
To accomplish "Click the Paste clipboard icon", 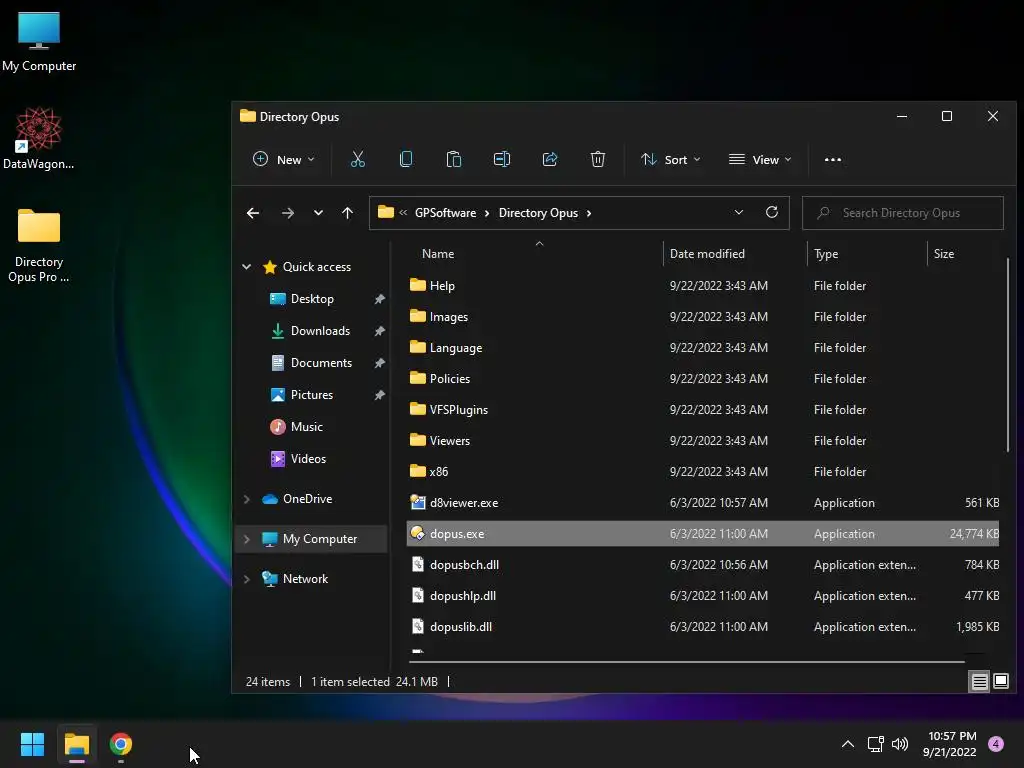I will coord(454,159).
